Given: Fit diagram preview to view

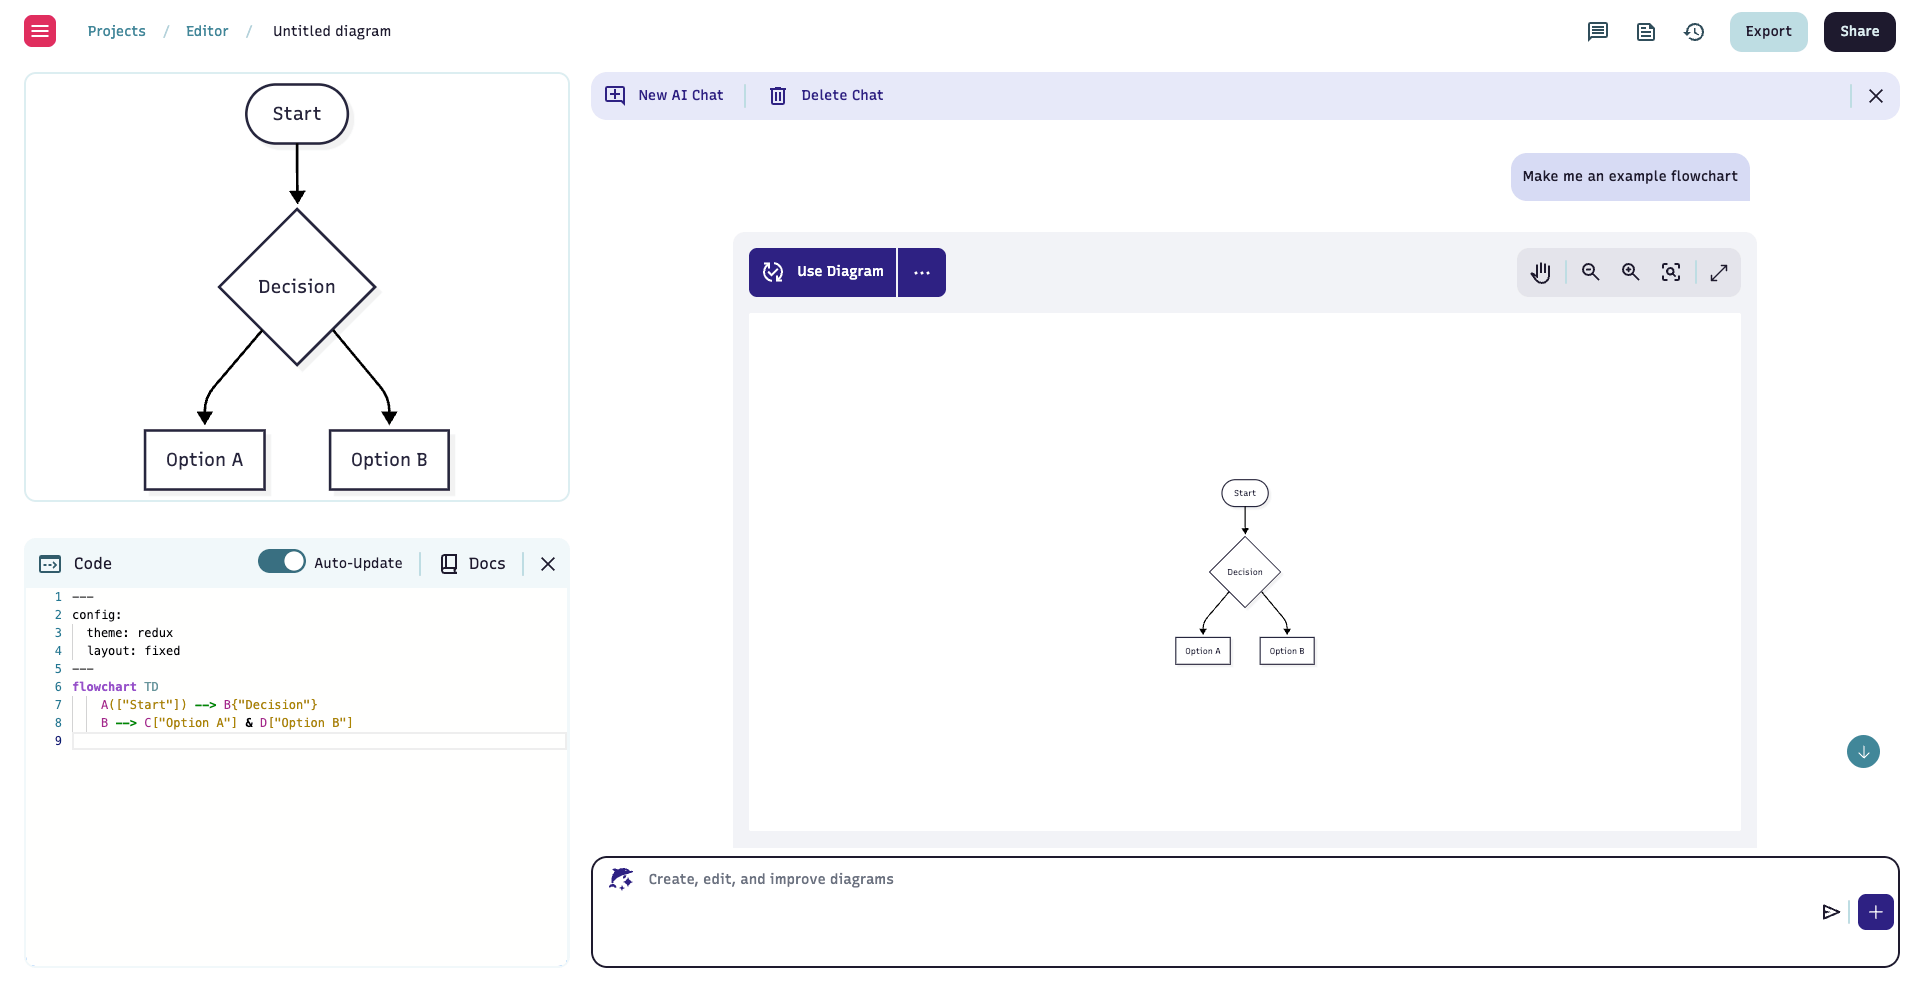Looking at the screenshot, I should (1671, 272).
